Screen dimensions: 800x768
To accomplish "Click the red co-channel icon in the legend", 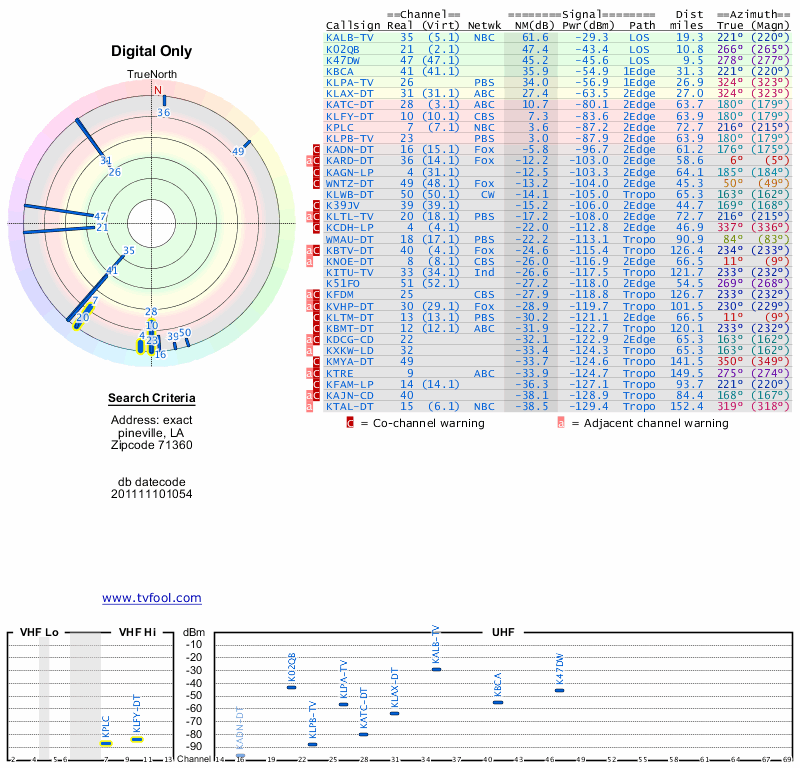I will pyautogui.click(x=350, y=423).
